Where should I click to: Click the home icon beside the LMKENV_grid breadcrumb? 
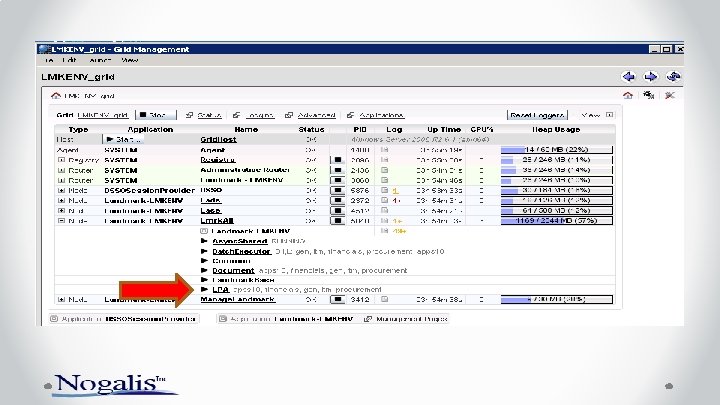pyautogui.click(x=56, y=96)
